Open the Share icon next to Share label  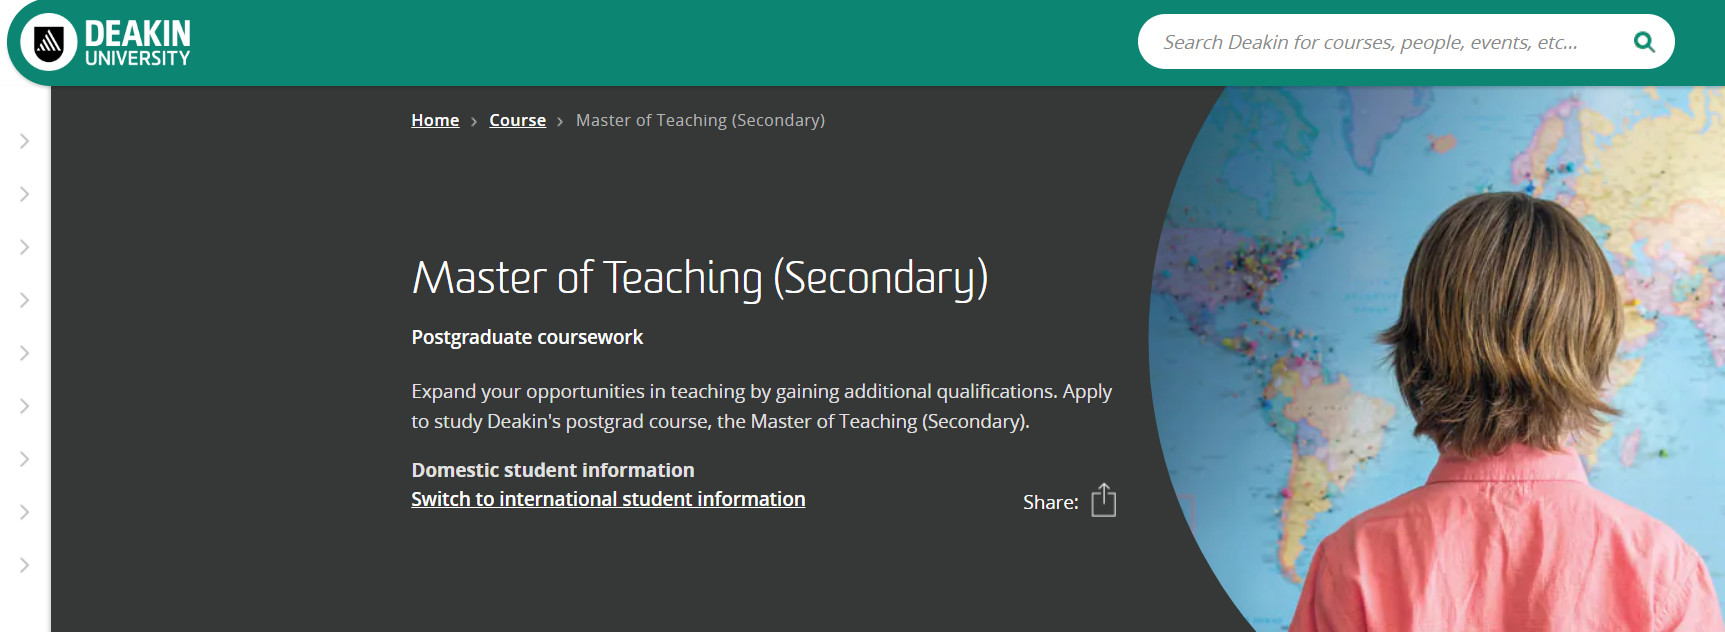click(x=1103, y=500)
